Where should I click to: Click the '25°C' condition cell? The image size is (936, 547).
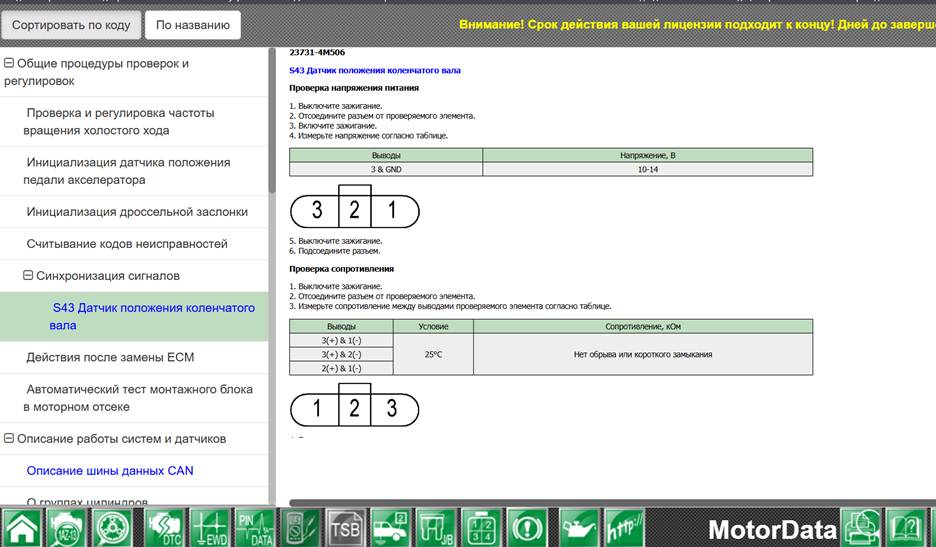point(433,354)
